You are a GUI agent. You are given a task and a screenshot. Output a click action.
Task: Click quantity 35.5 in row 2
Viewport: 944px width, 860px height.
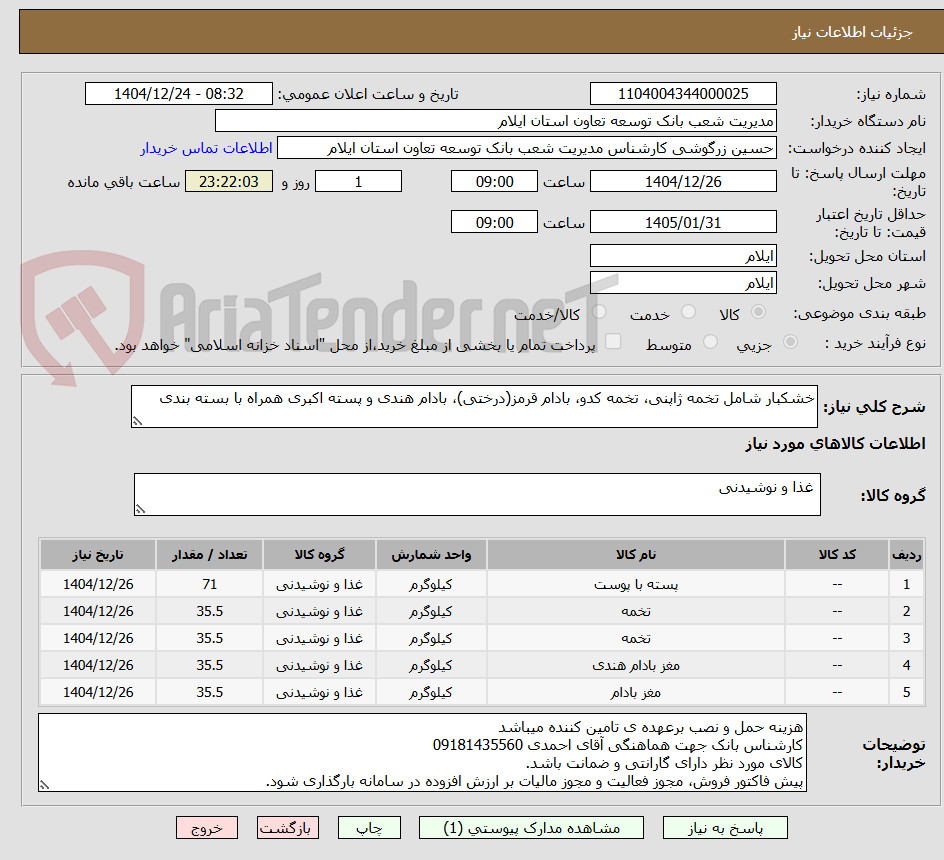(210, 612)
